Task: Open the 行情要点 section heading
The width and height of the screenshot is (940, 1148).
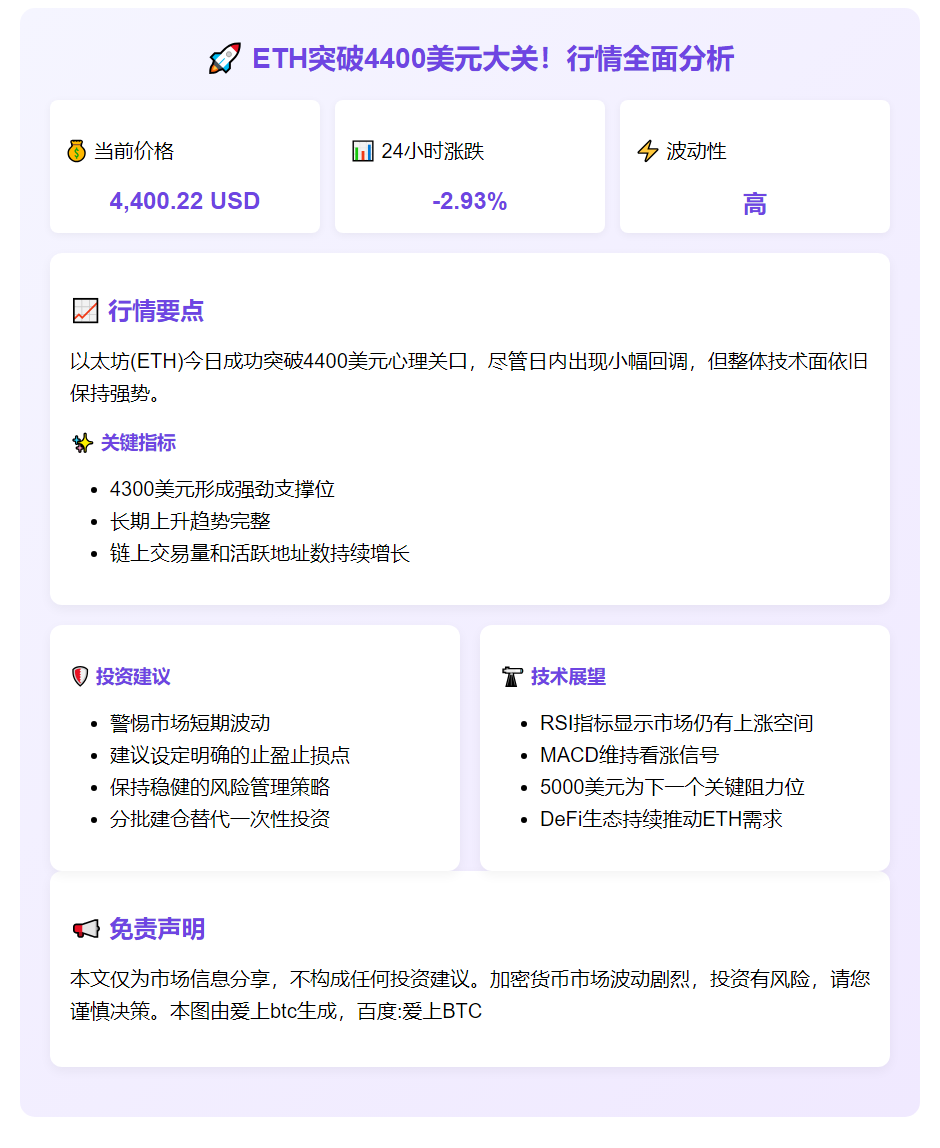Action: pyautogui.click(x=155, y=311)
